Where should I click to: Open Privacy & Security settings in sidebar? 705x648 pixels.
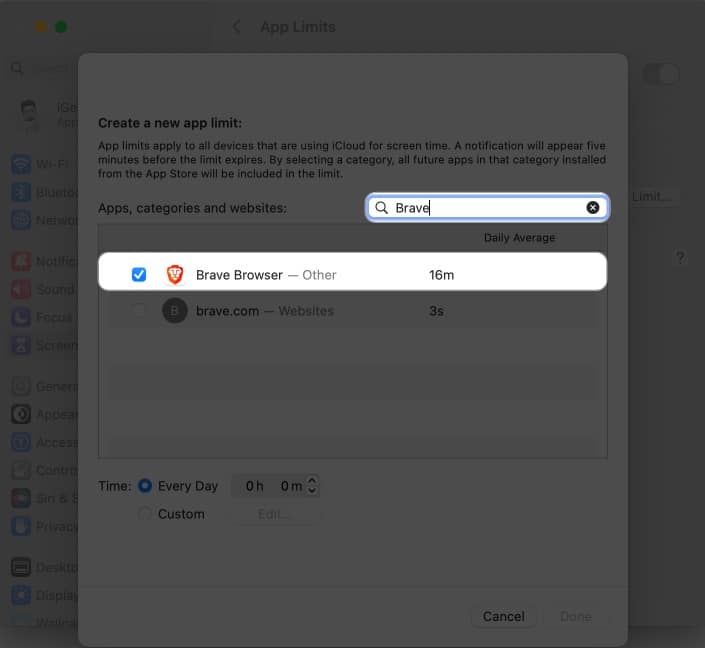(x=43, y=526)
